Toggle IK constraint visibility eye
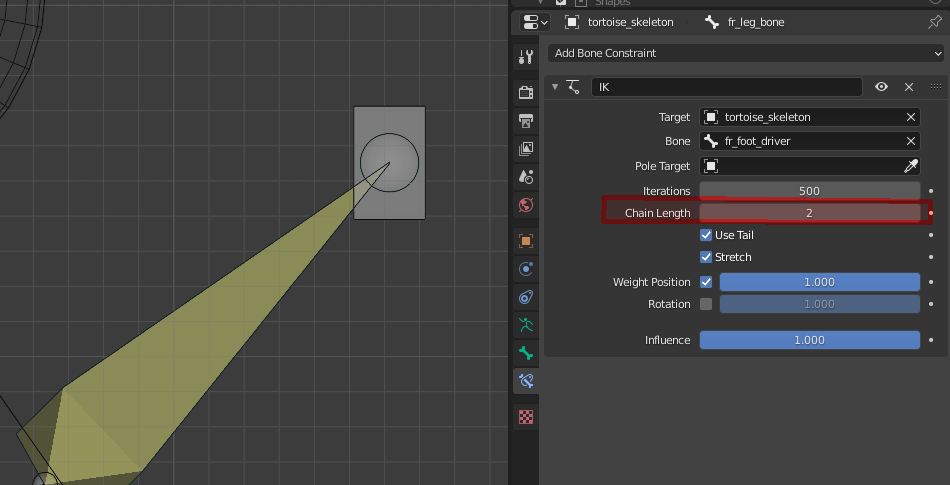Viewport: 950px width, 485px height. (x=881, y=87)
